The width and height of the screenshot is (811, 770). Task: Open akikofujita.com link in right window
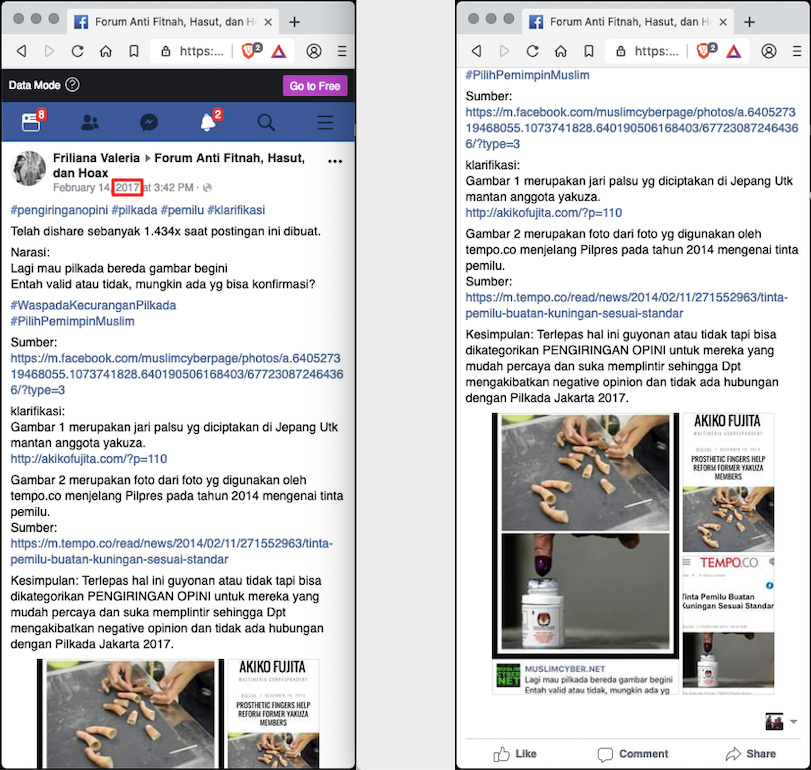pyautogui.click(x=544, y=213)
